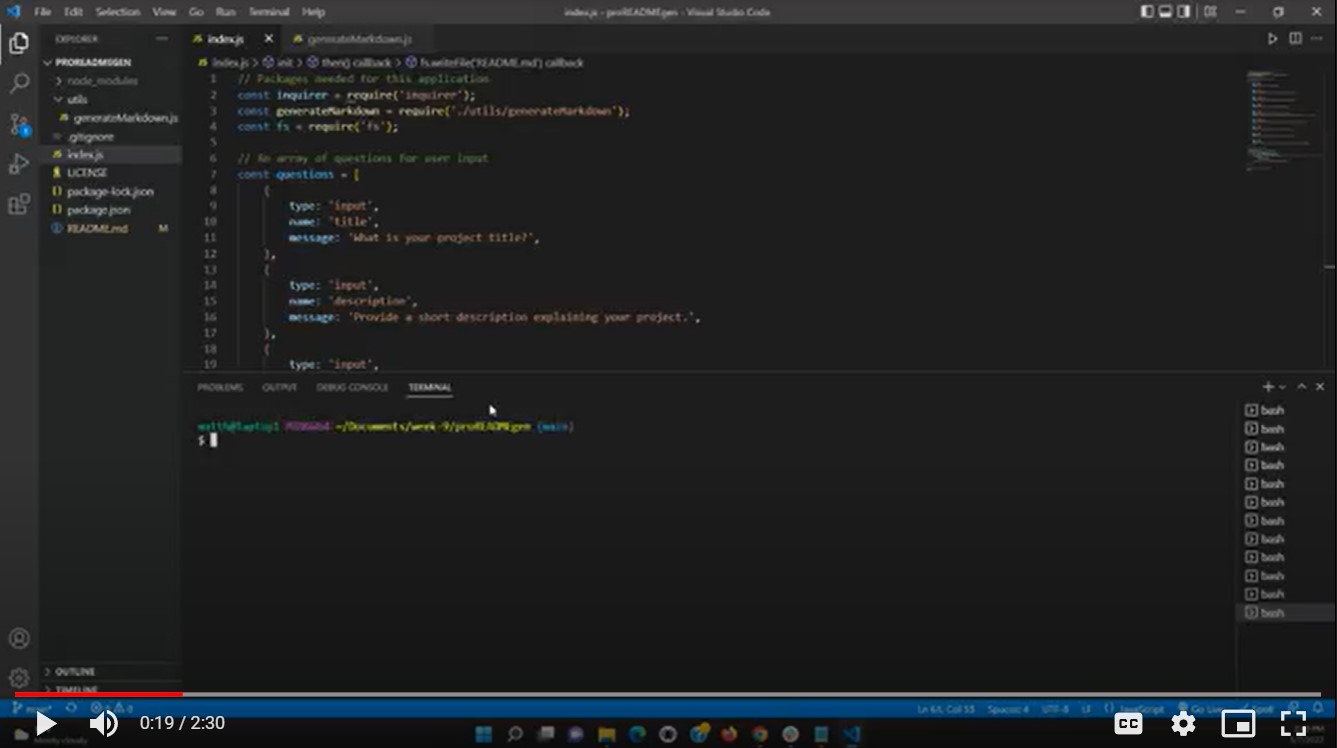Open package-lock.json in explorer
Viewport: 1337px width, 748px height.
coord(110,191)
